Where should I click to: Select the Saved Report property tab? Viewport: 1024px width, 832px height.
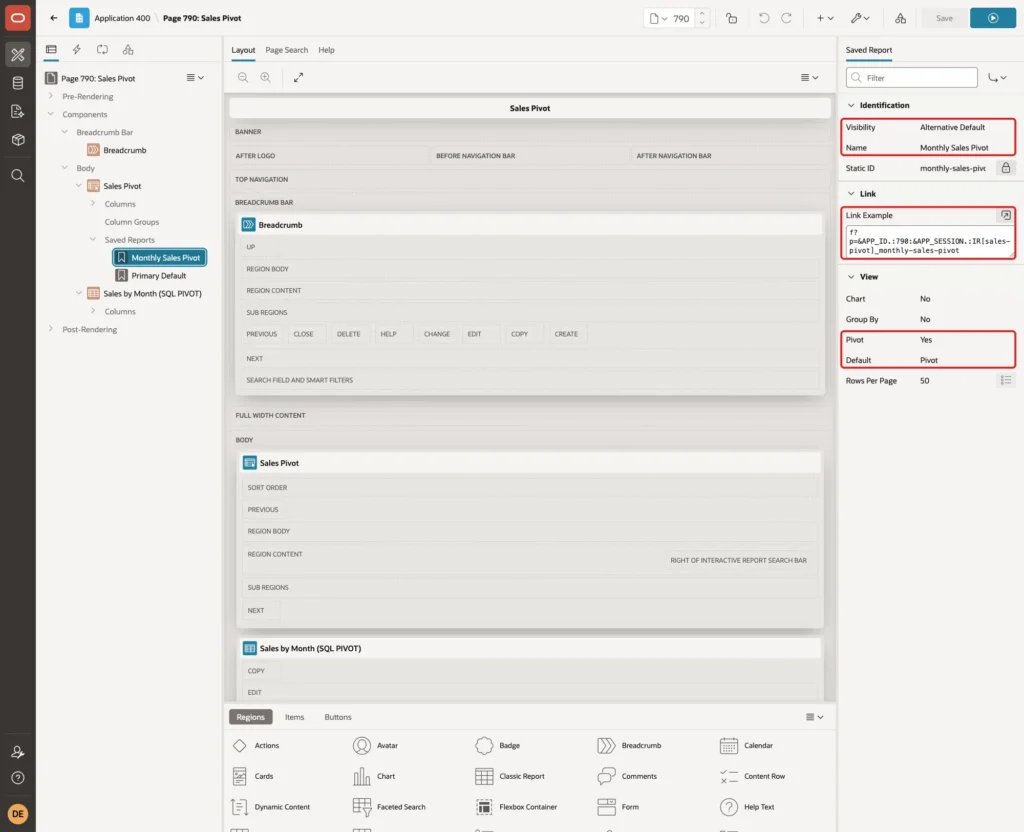[x=868, y=50]
